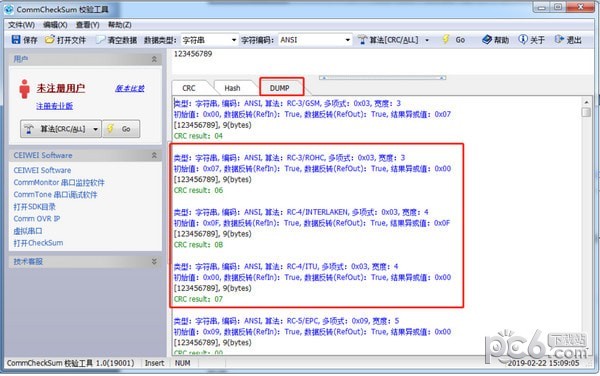This screenshot has width=600, height=376.
Task: Click the line 'CRC result: 07'
Action: click(198, 299)
